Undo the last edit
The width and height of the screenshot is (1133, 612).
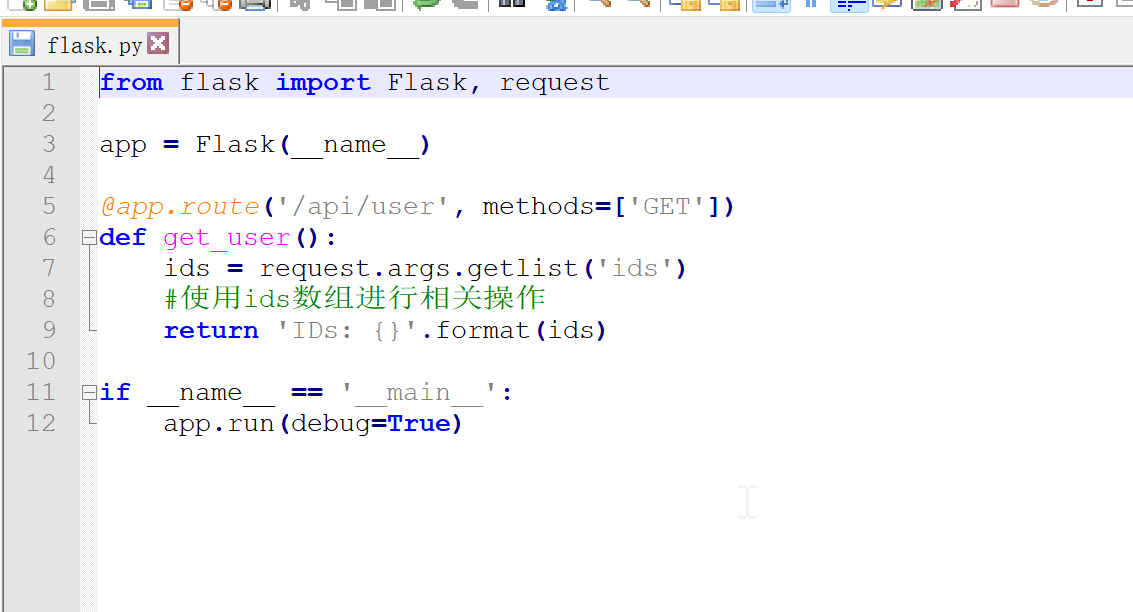426,6
